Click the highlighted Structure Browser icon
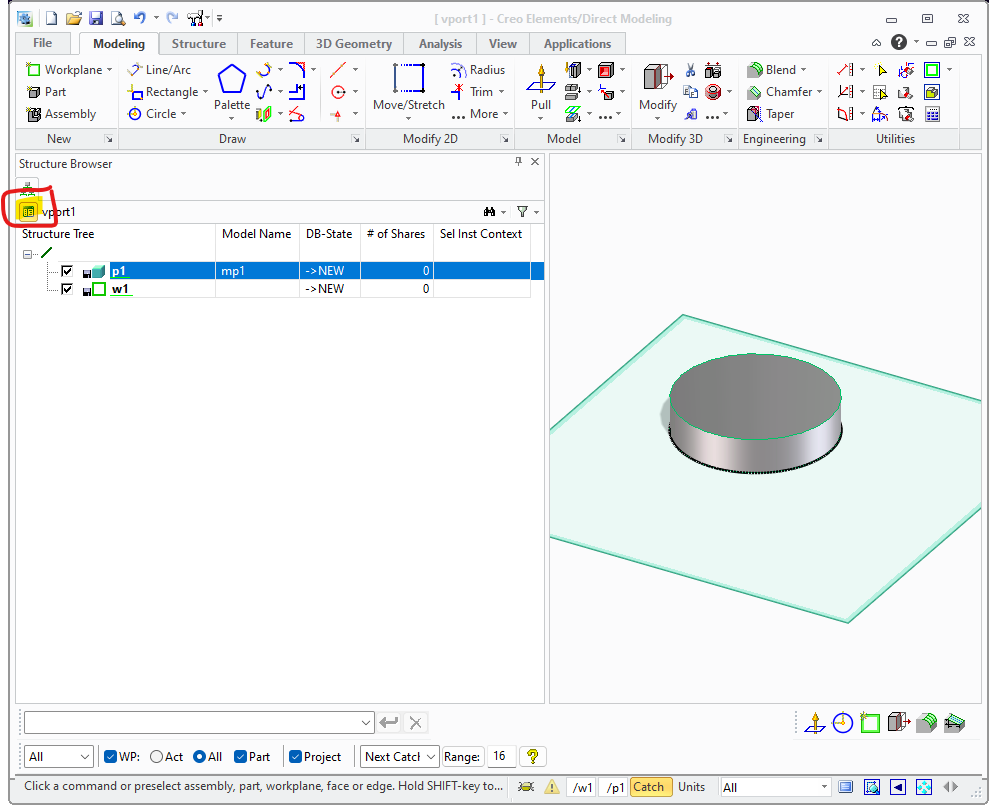 (29, 211)
